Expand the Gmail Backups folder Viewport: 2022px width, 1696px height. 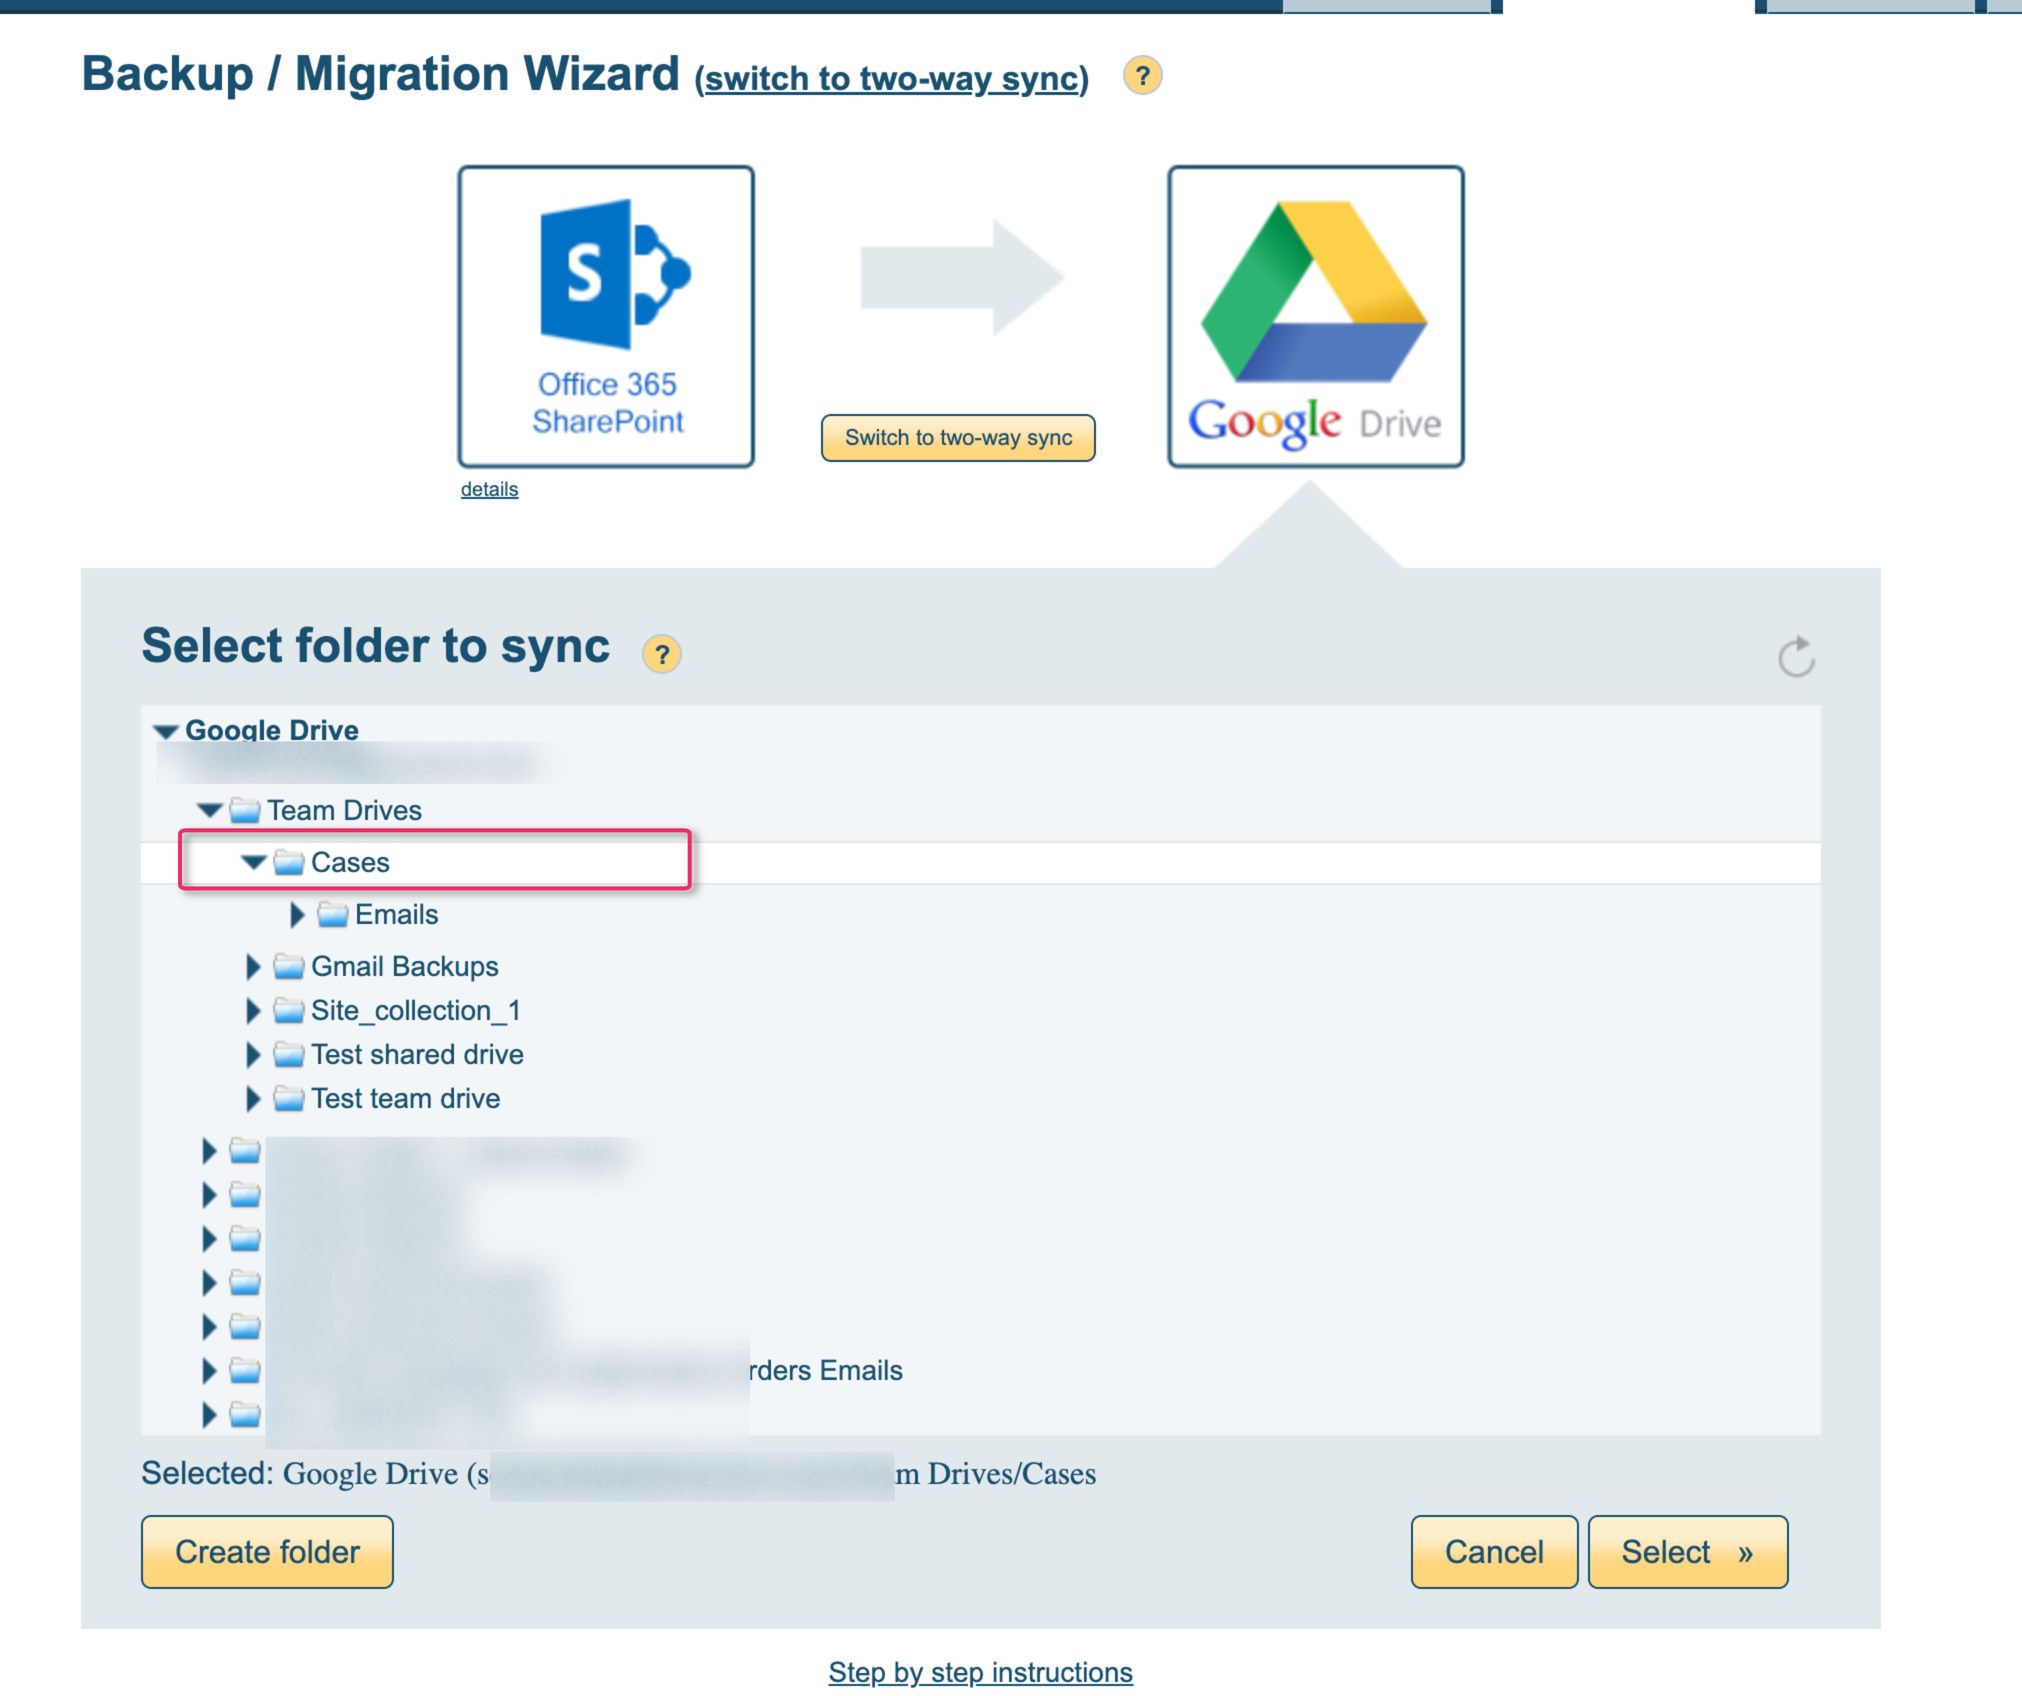point(253,966)
